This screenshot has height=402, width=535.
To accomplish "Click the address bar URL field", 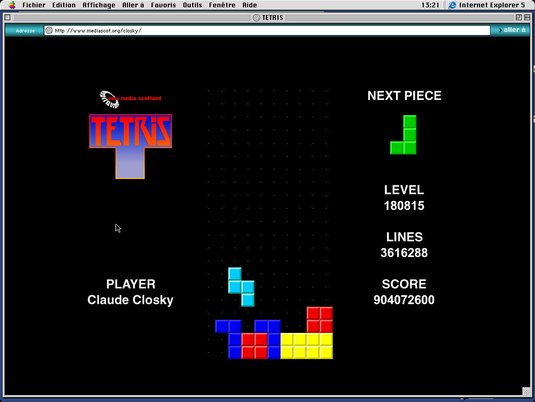I will (x=267, y=30).
